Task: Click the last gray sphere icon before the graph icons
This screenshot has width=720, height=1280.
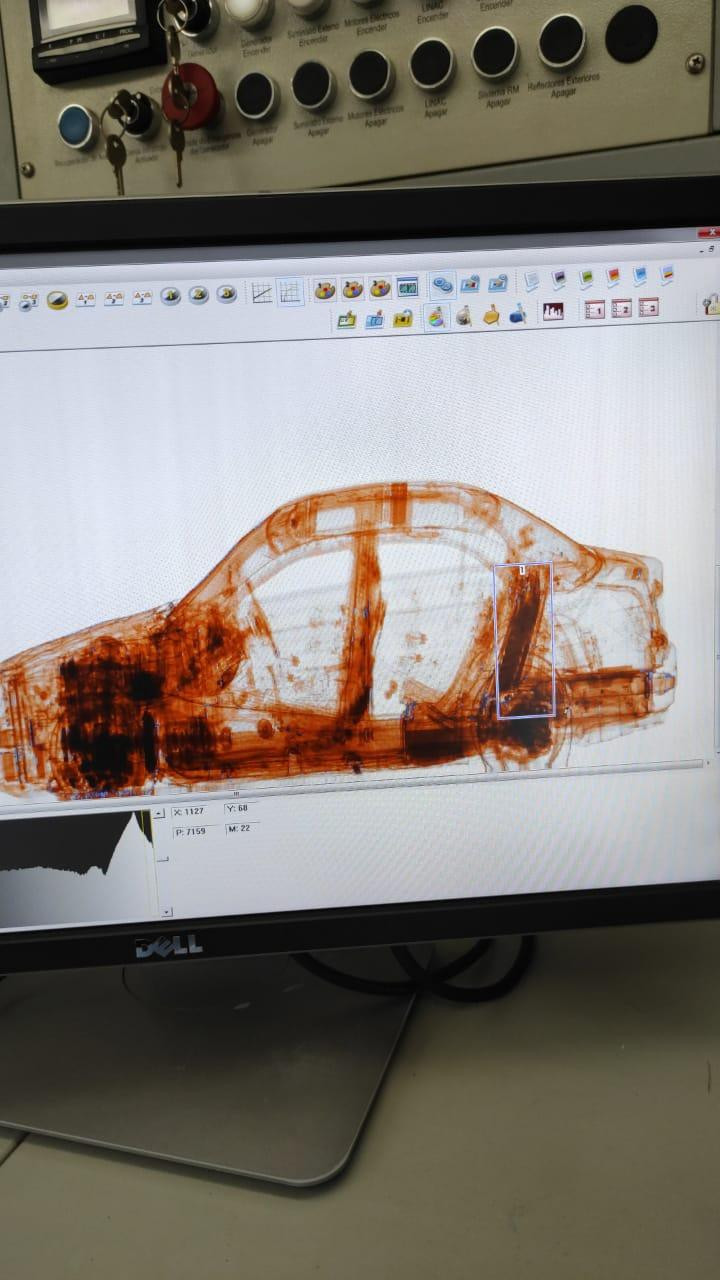Action: coord(227,294)
